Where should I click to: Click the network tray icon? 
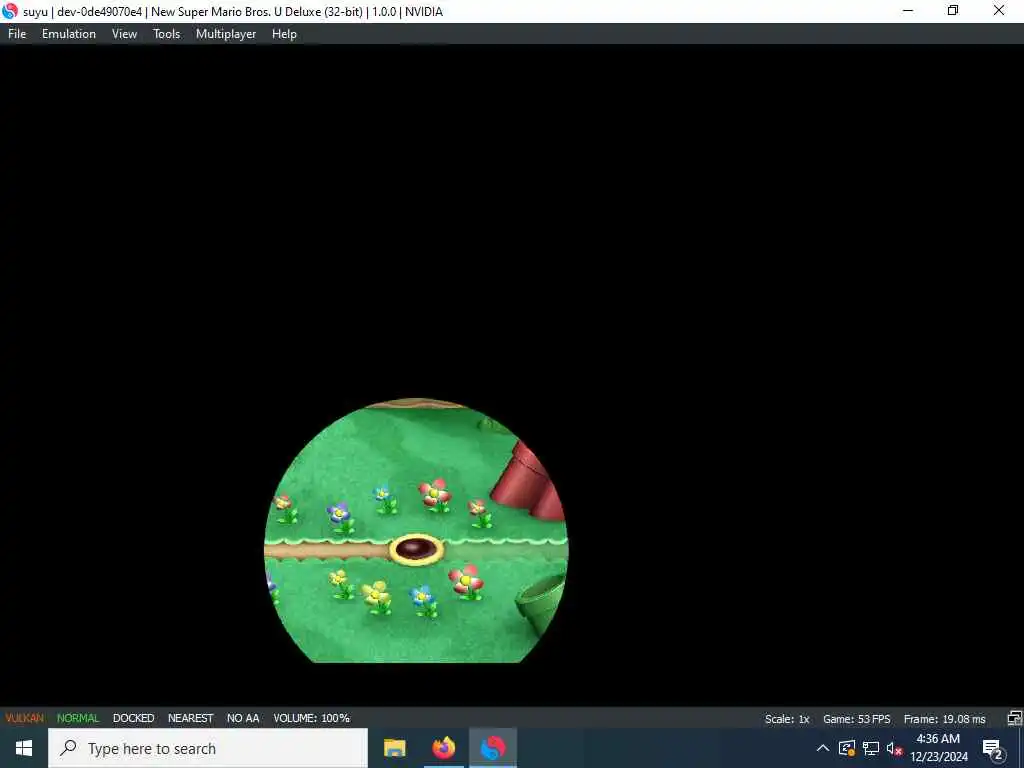[x=871, y=748]
